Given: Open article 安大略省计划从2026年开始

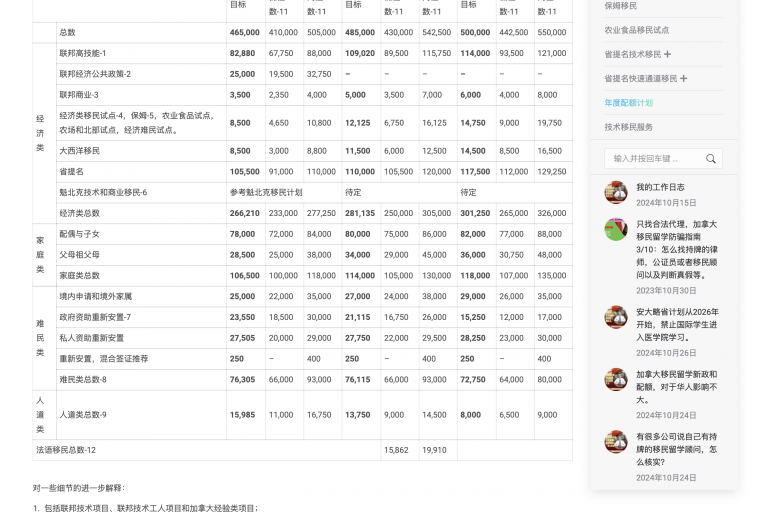Looking at the screenshot, I should (677, 324).
